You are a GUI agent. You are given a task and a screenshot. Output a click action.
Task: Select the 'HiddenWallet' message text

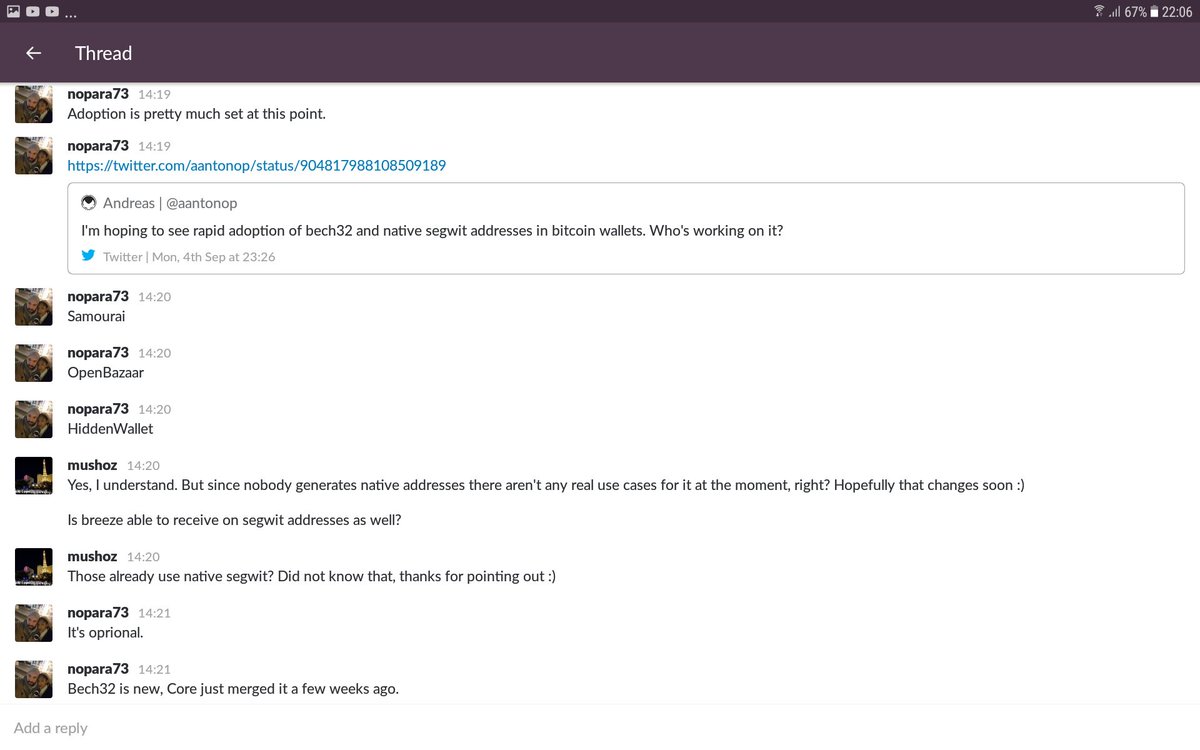click(x=110, y=428)
